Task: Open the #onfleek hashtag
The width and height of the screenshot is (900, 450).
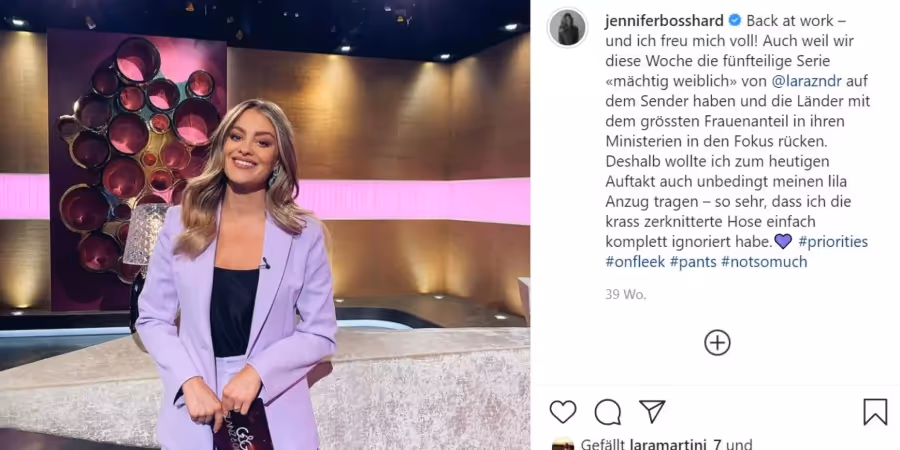Action: (x=635, y=262)
